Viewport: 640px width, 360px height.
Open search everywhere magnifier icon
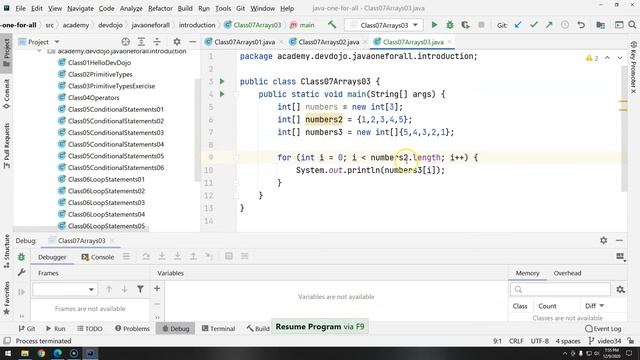(x=632, y=25)
